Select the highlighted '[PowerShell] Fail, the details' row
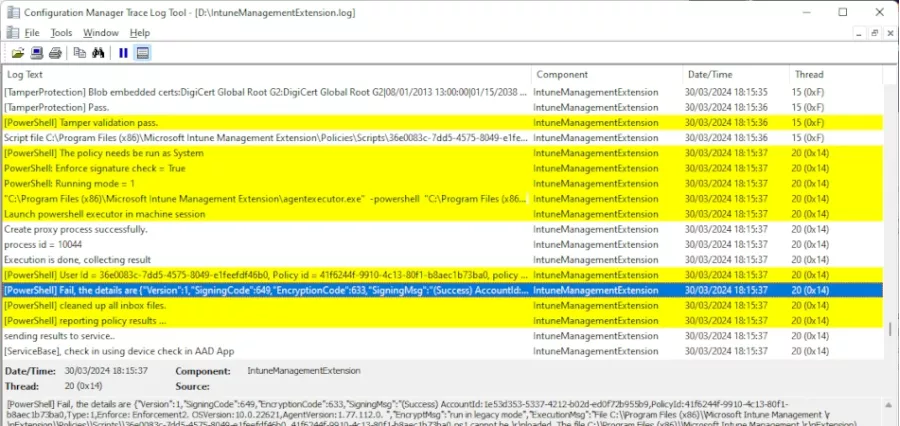Image resolution: width=900 pixels, height=426 pixels. 265,290
